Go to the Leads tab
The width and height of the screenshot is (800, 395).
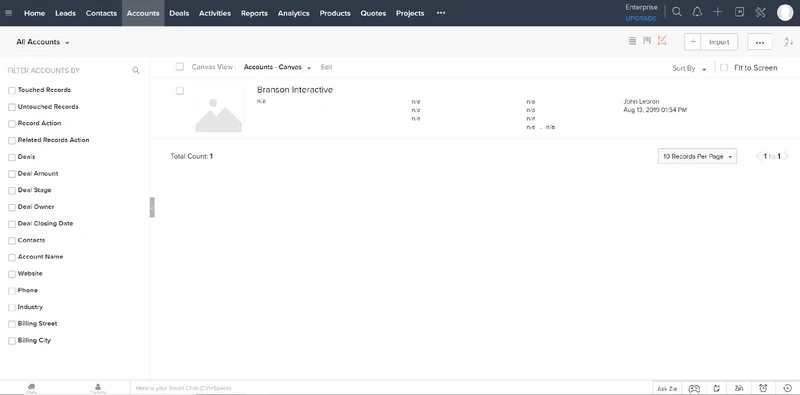pos(65,13)
